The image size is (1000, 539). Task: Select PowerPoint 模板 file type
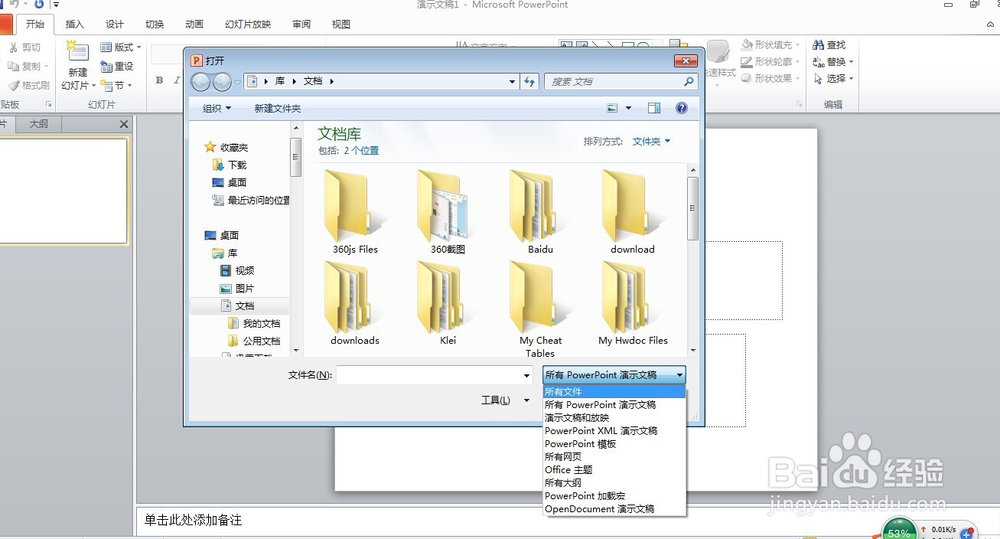tap(614, 444)
